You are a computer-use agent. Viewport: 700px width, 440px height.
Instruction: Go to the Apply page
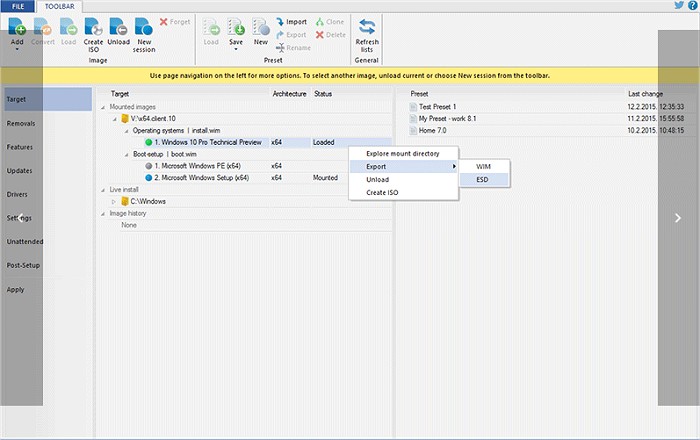tap(16, 289)
